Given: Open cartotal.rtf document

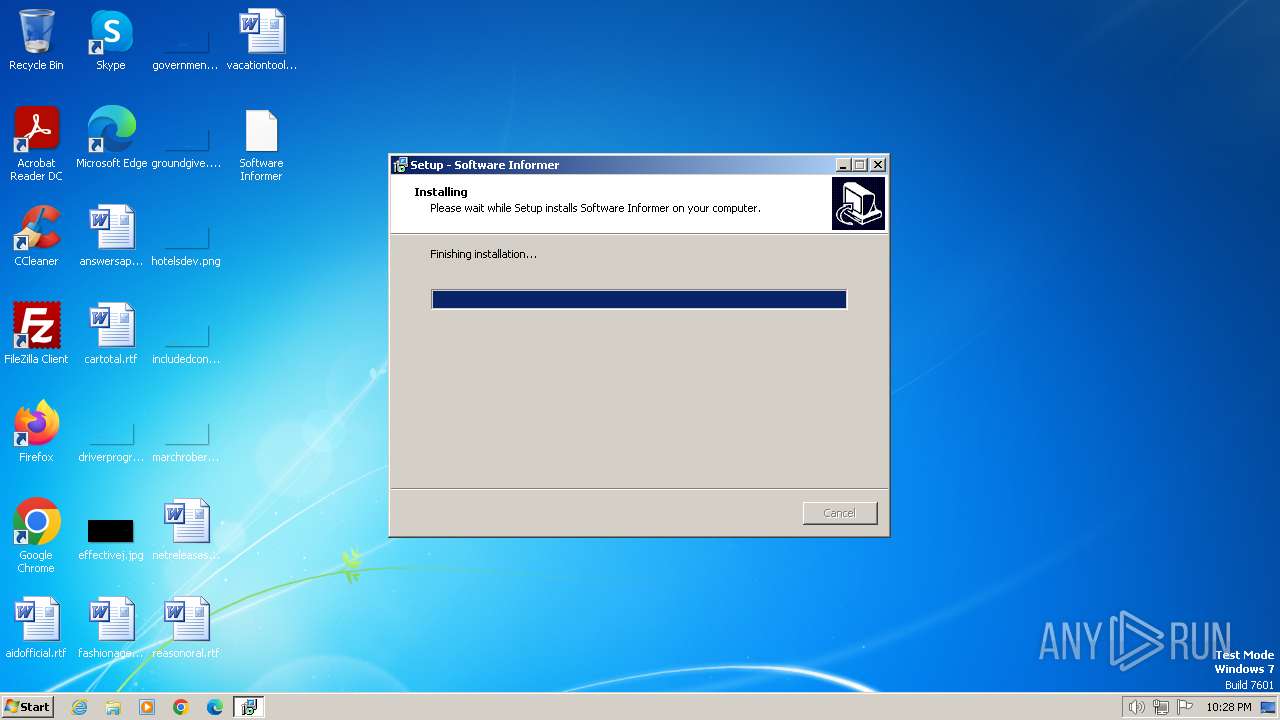Looking at the screenshot, I should [111, 334].
